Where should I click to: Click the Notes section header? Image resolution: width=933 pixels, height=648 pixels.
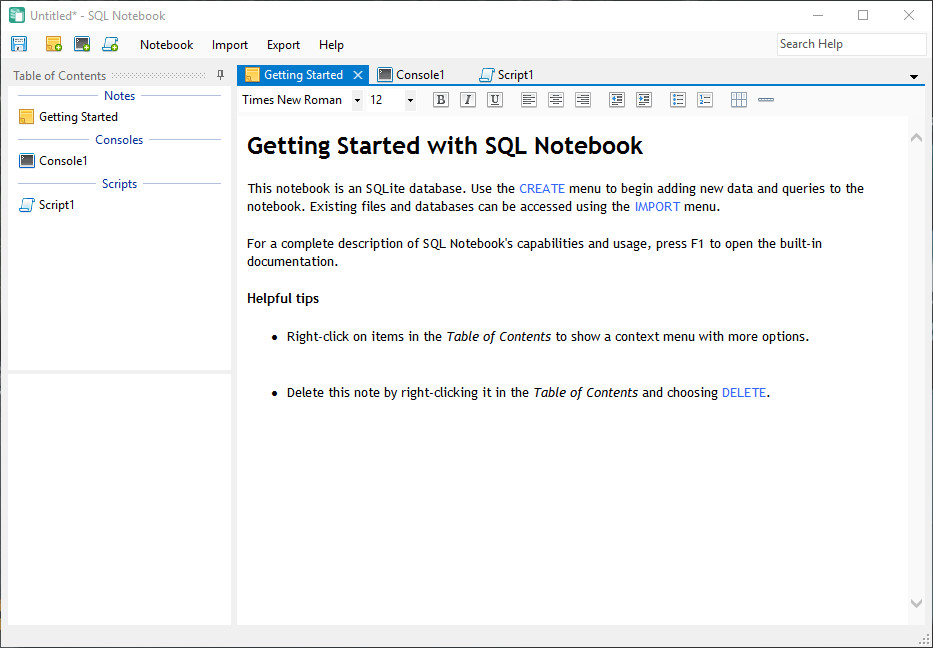tap(120, 96)
